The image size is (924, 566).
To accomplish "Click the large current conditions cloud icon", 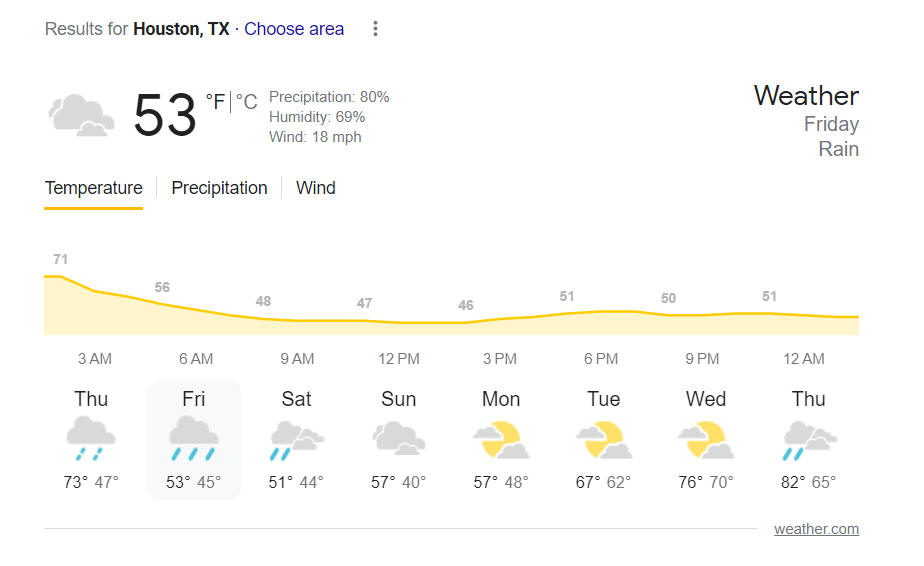I will 80,114.
